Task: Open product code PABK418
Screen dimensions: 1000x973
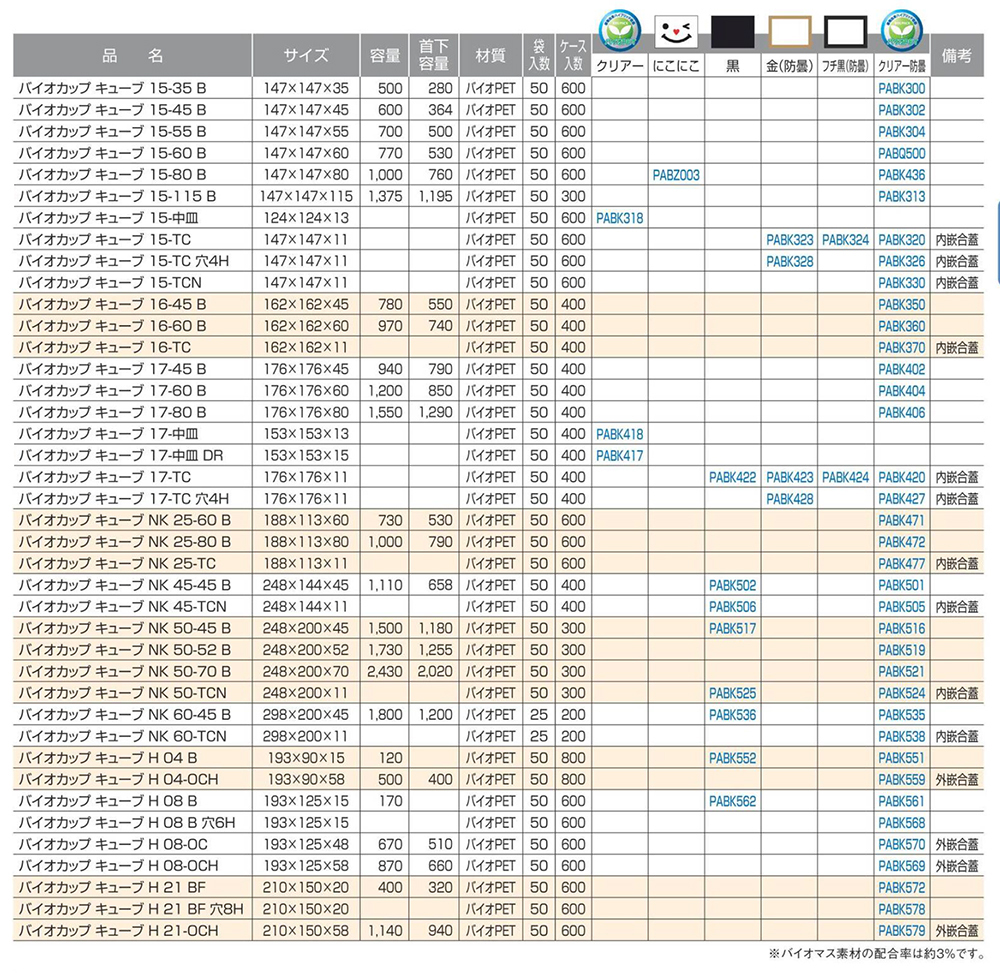Action: [620, 435]
